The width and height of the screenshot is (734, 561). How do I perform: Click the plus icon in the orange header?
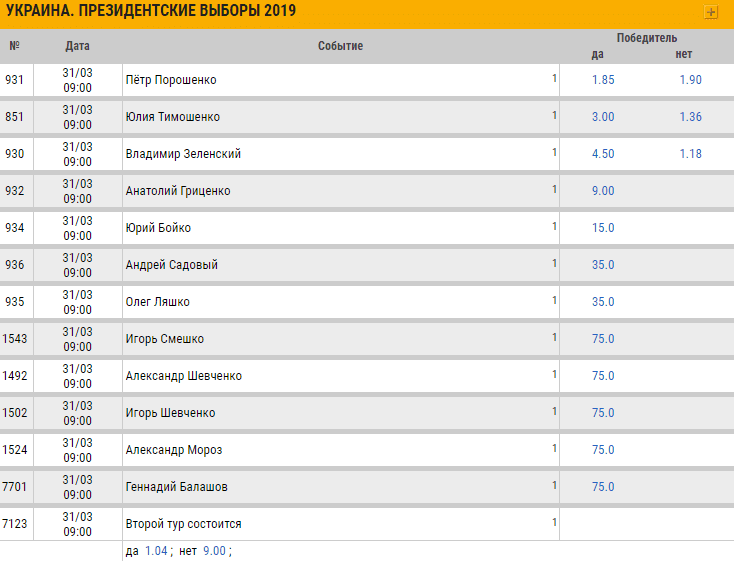pyautogui.click(x=711, y=12)
